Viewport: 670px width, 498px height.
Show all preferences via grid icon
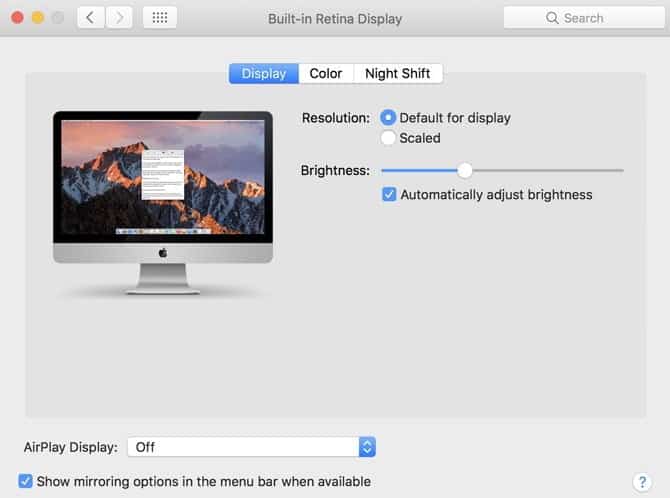160,18
